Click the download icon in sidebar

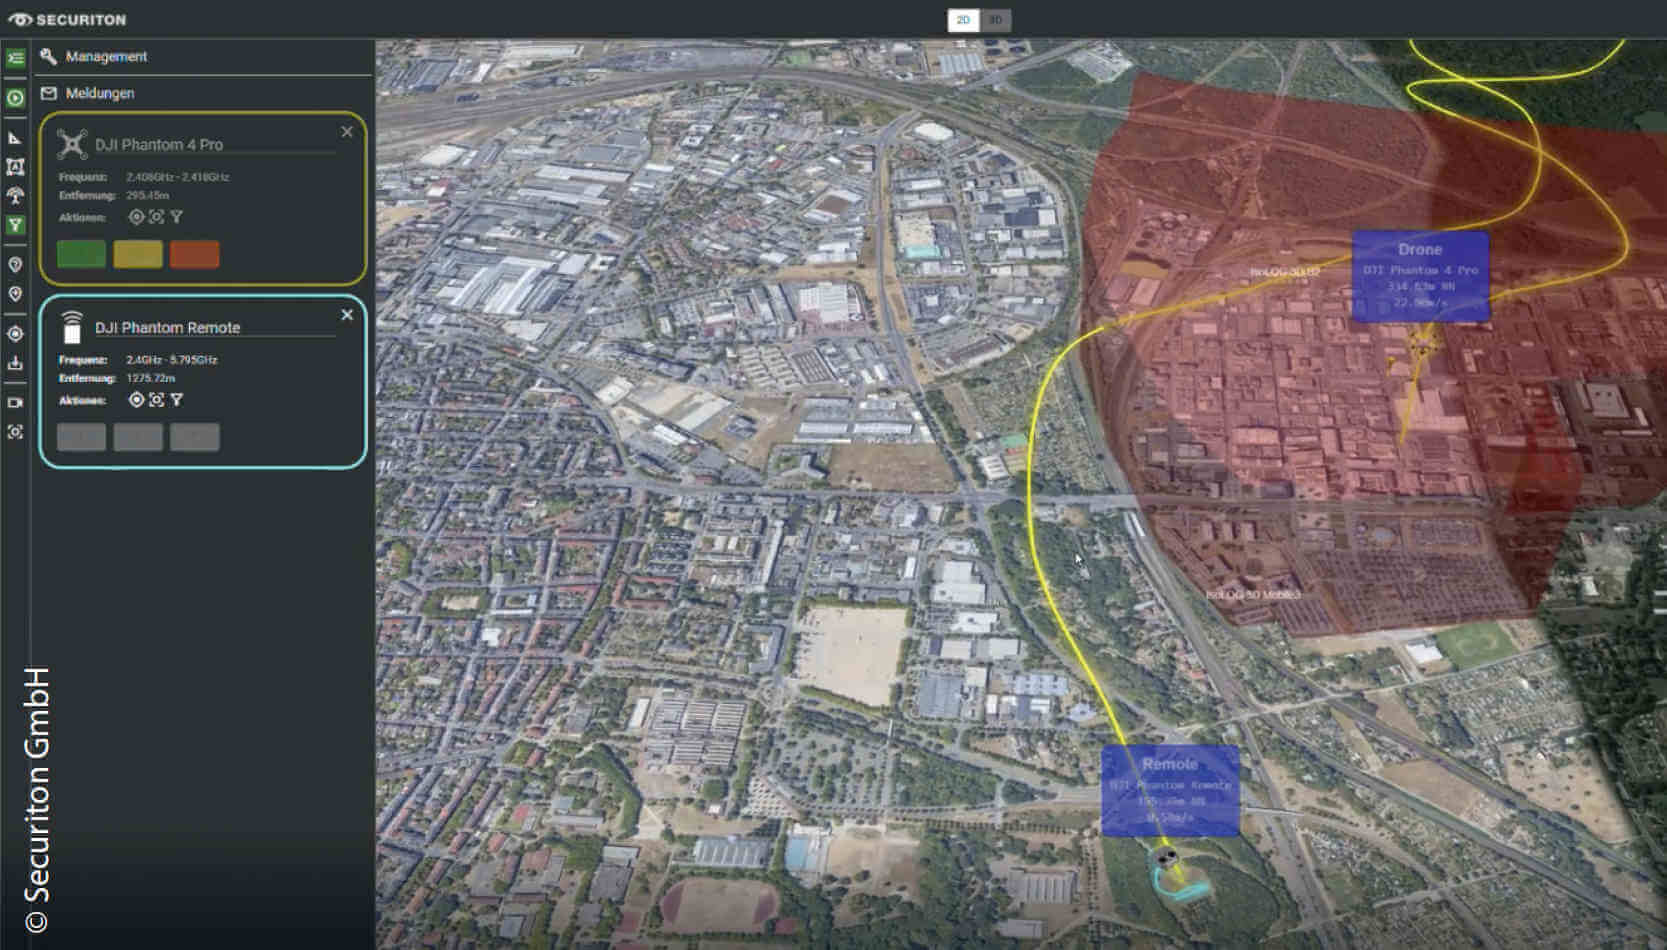tap(15, 364)
